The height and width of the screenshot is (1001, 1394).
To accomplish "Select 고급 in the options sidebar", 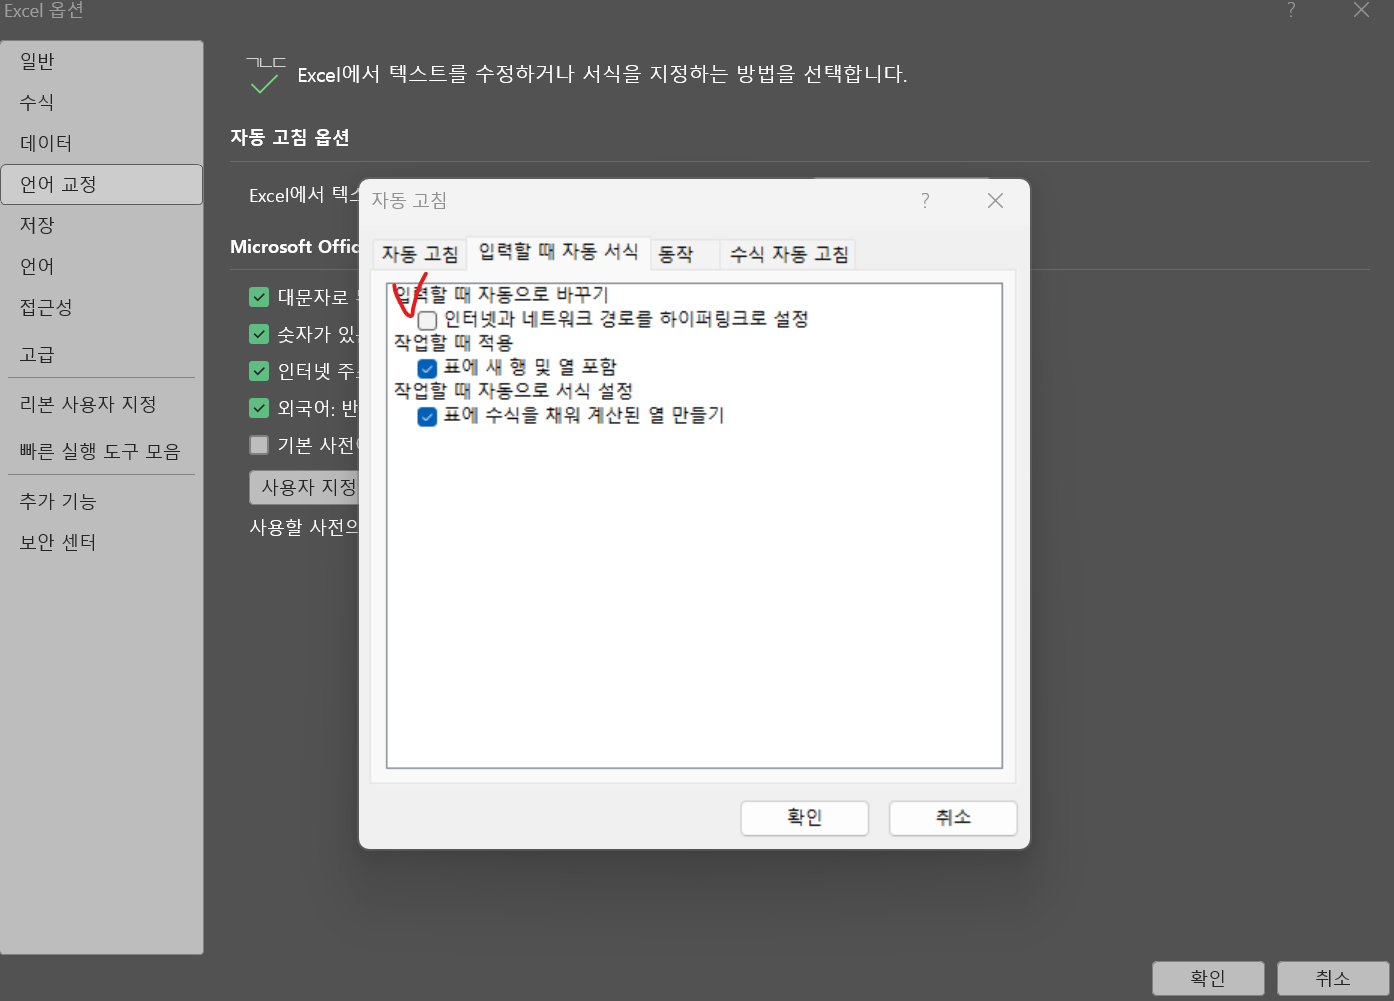I will tap(101, 354).
